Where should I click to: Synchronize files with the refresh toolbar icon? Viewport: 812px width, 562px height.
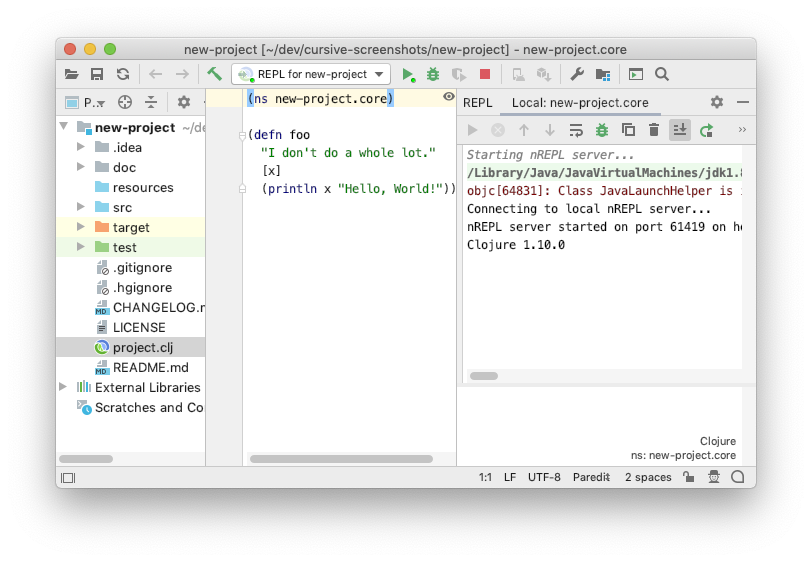123,75
